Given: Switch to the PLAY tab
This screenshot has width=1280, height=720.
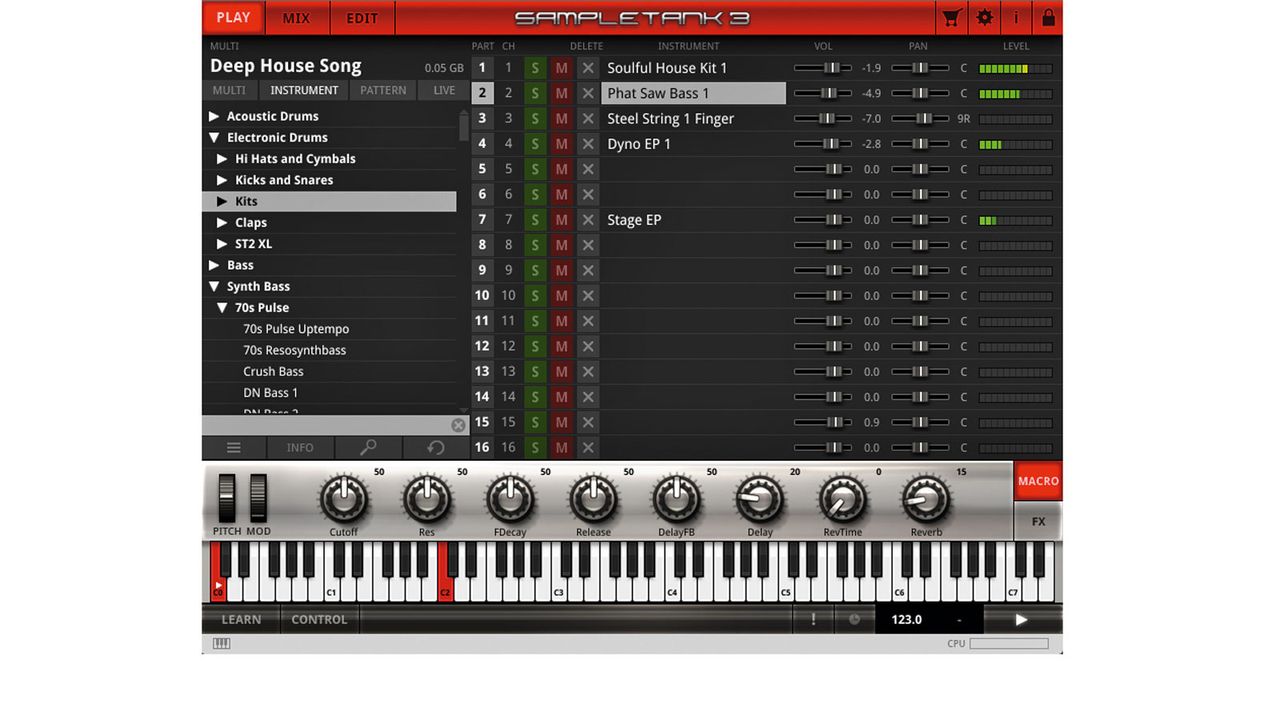Looking at the screenshot, I should pyautogui.click(x=233, y=18).
